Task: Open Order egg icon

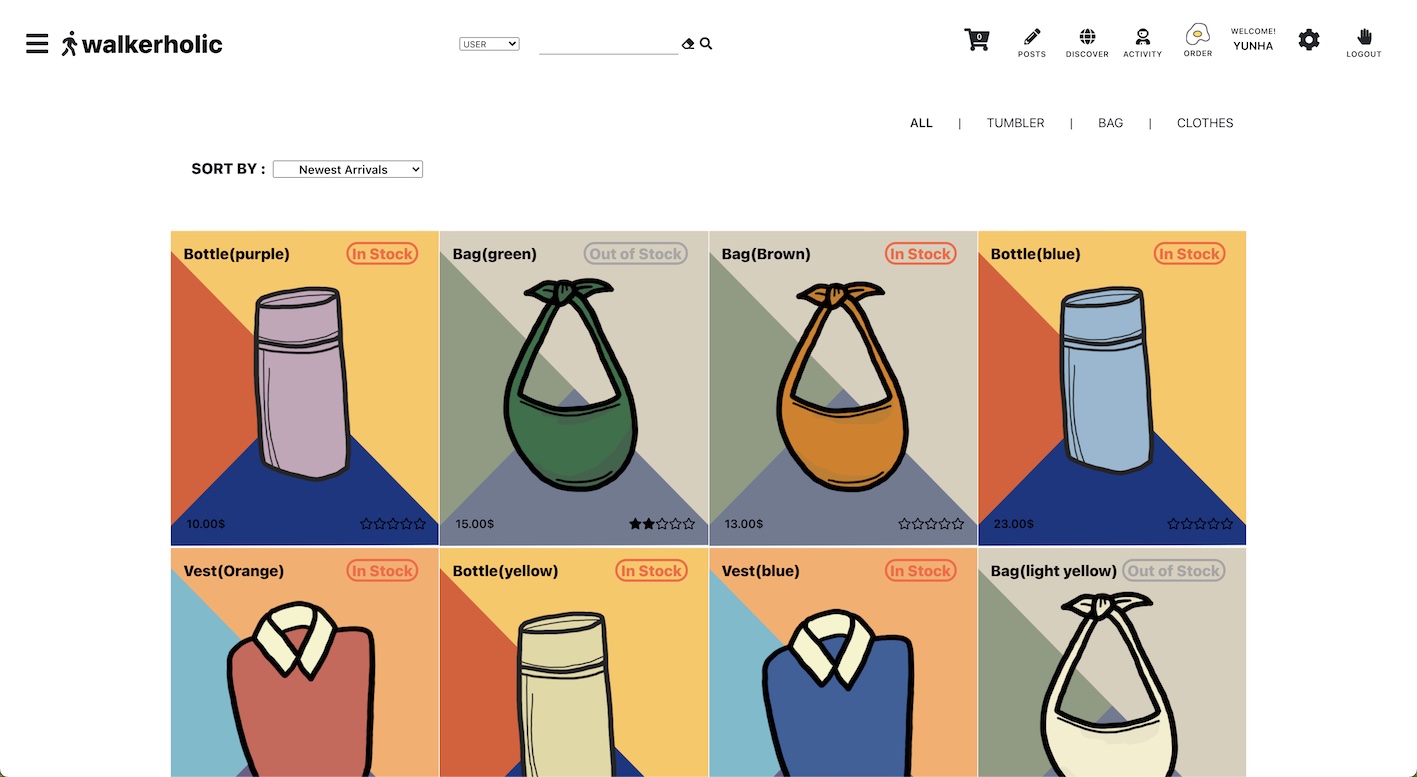Action: click(1198, 41)
